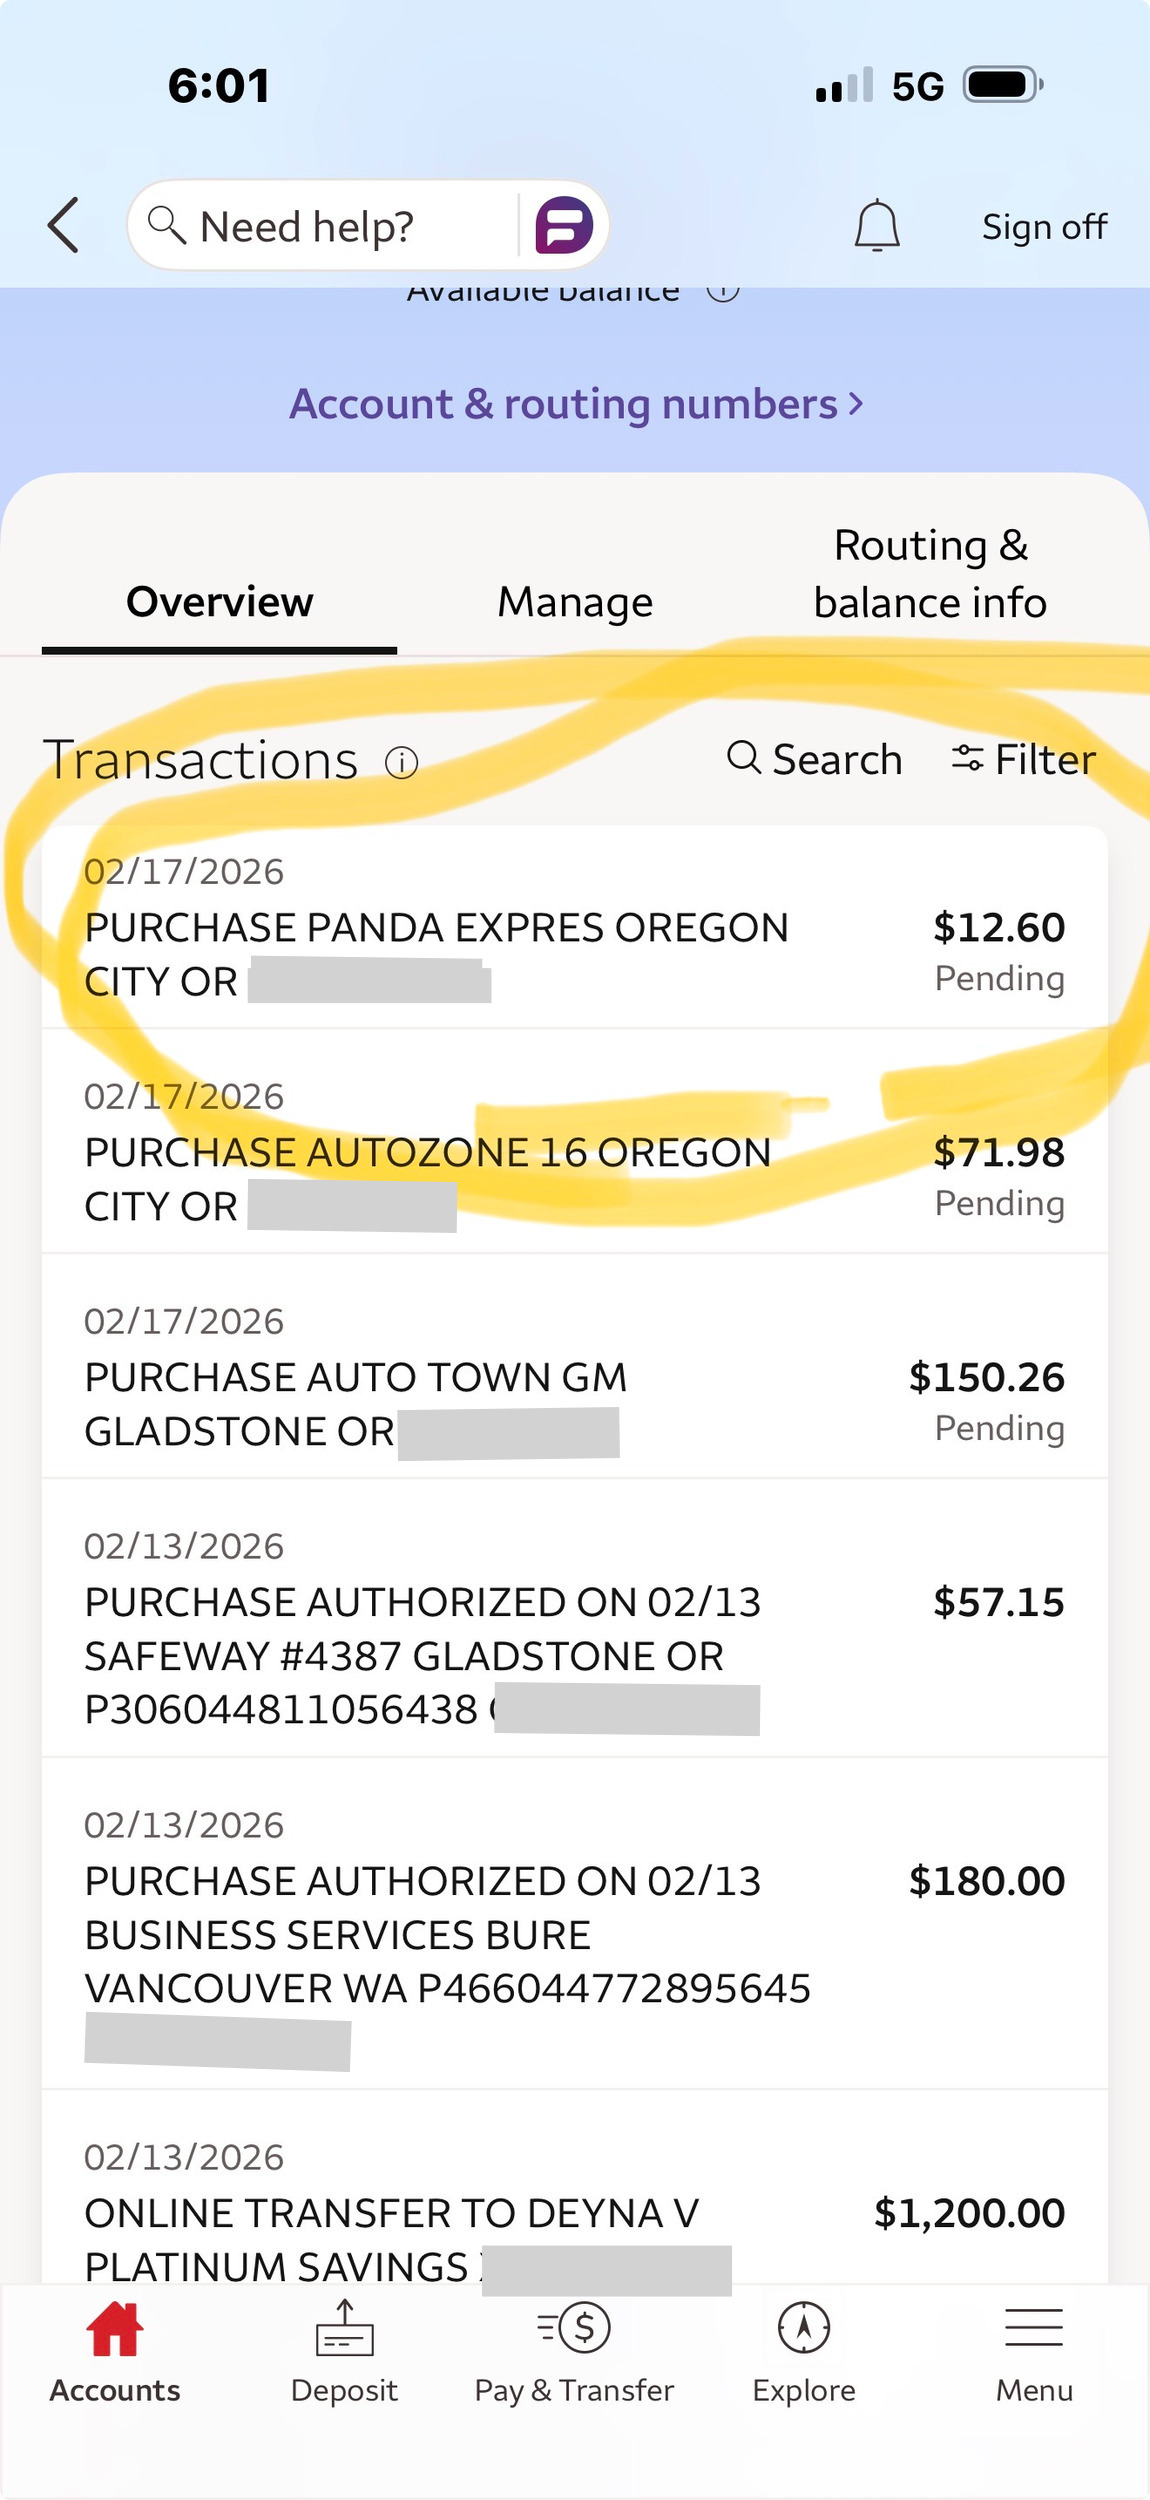Expand Account & routing numbers
The height and width of the screenshot is (2500, 1150).
pos(575,404)
